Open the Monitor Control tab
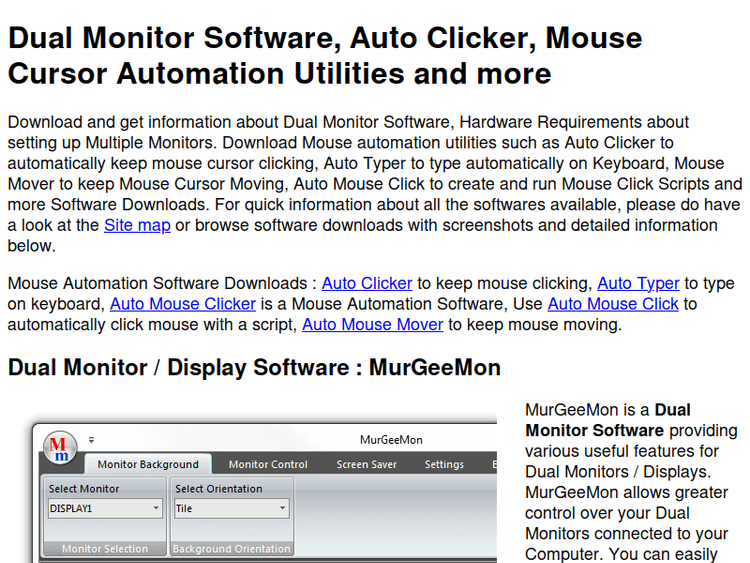This screenshot has width=750, height=563. click(268, 464)
